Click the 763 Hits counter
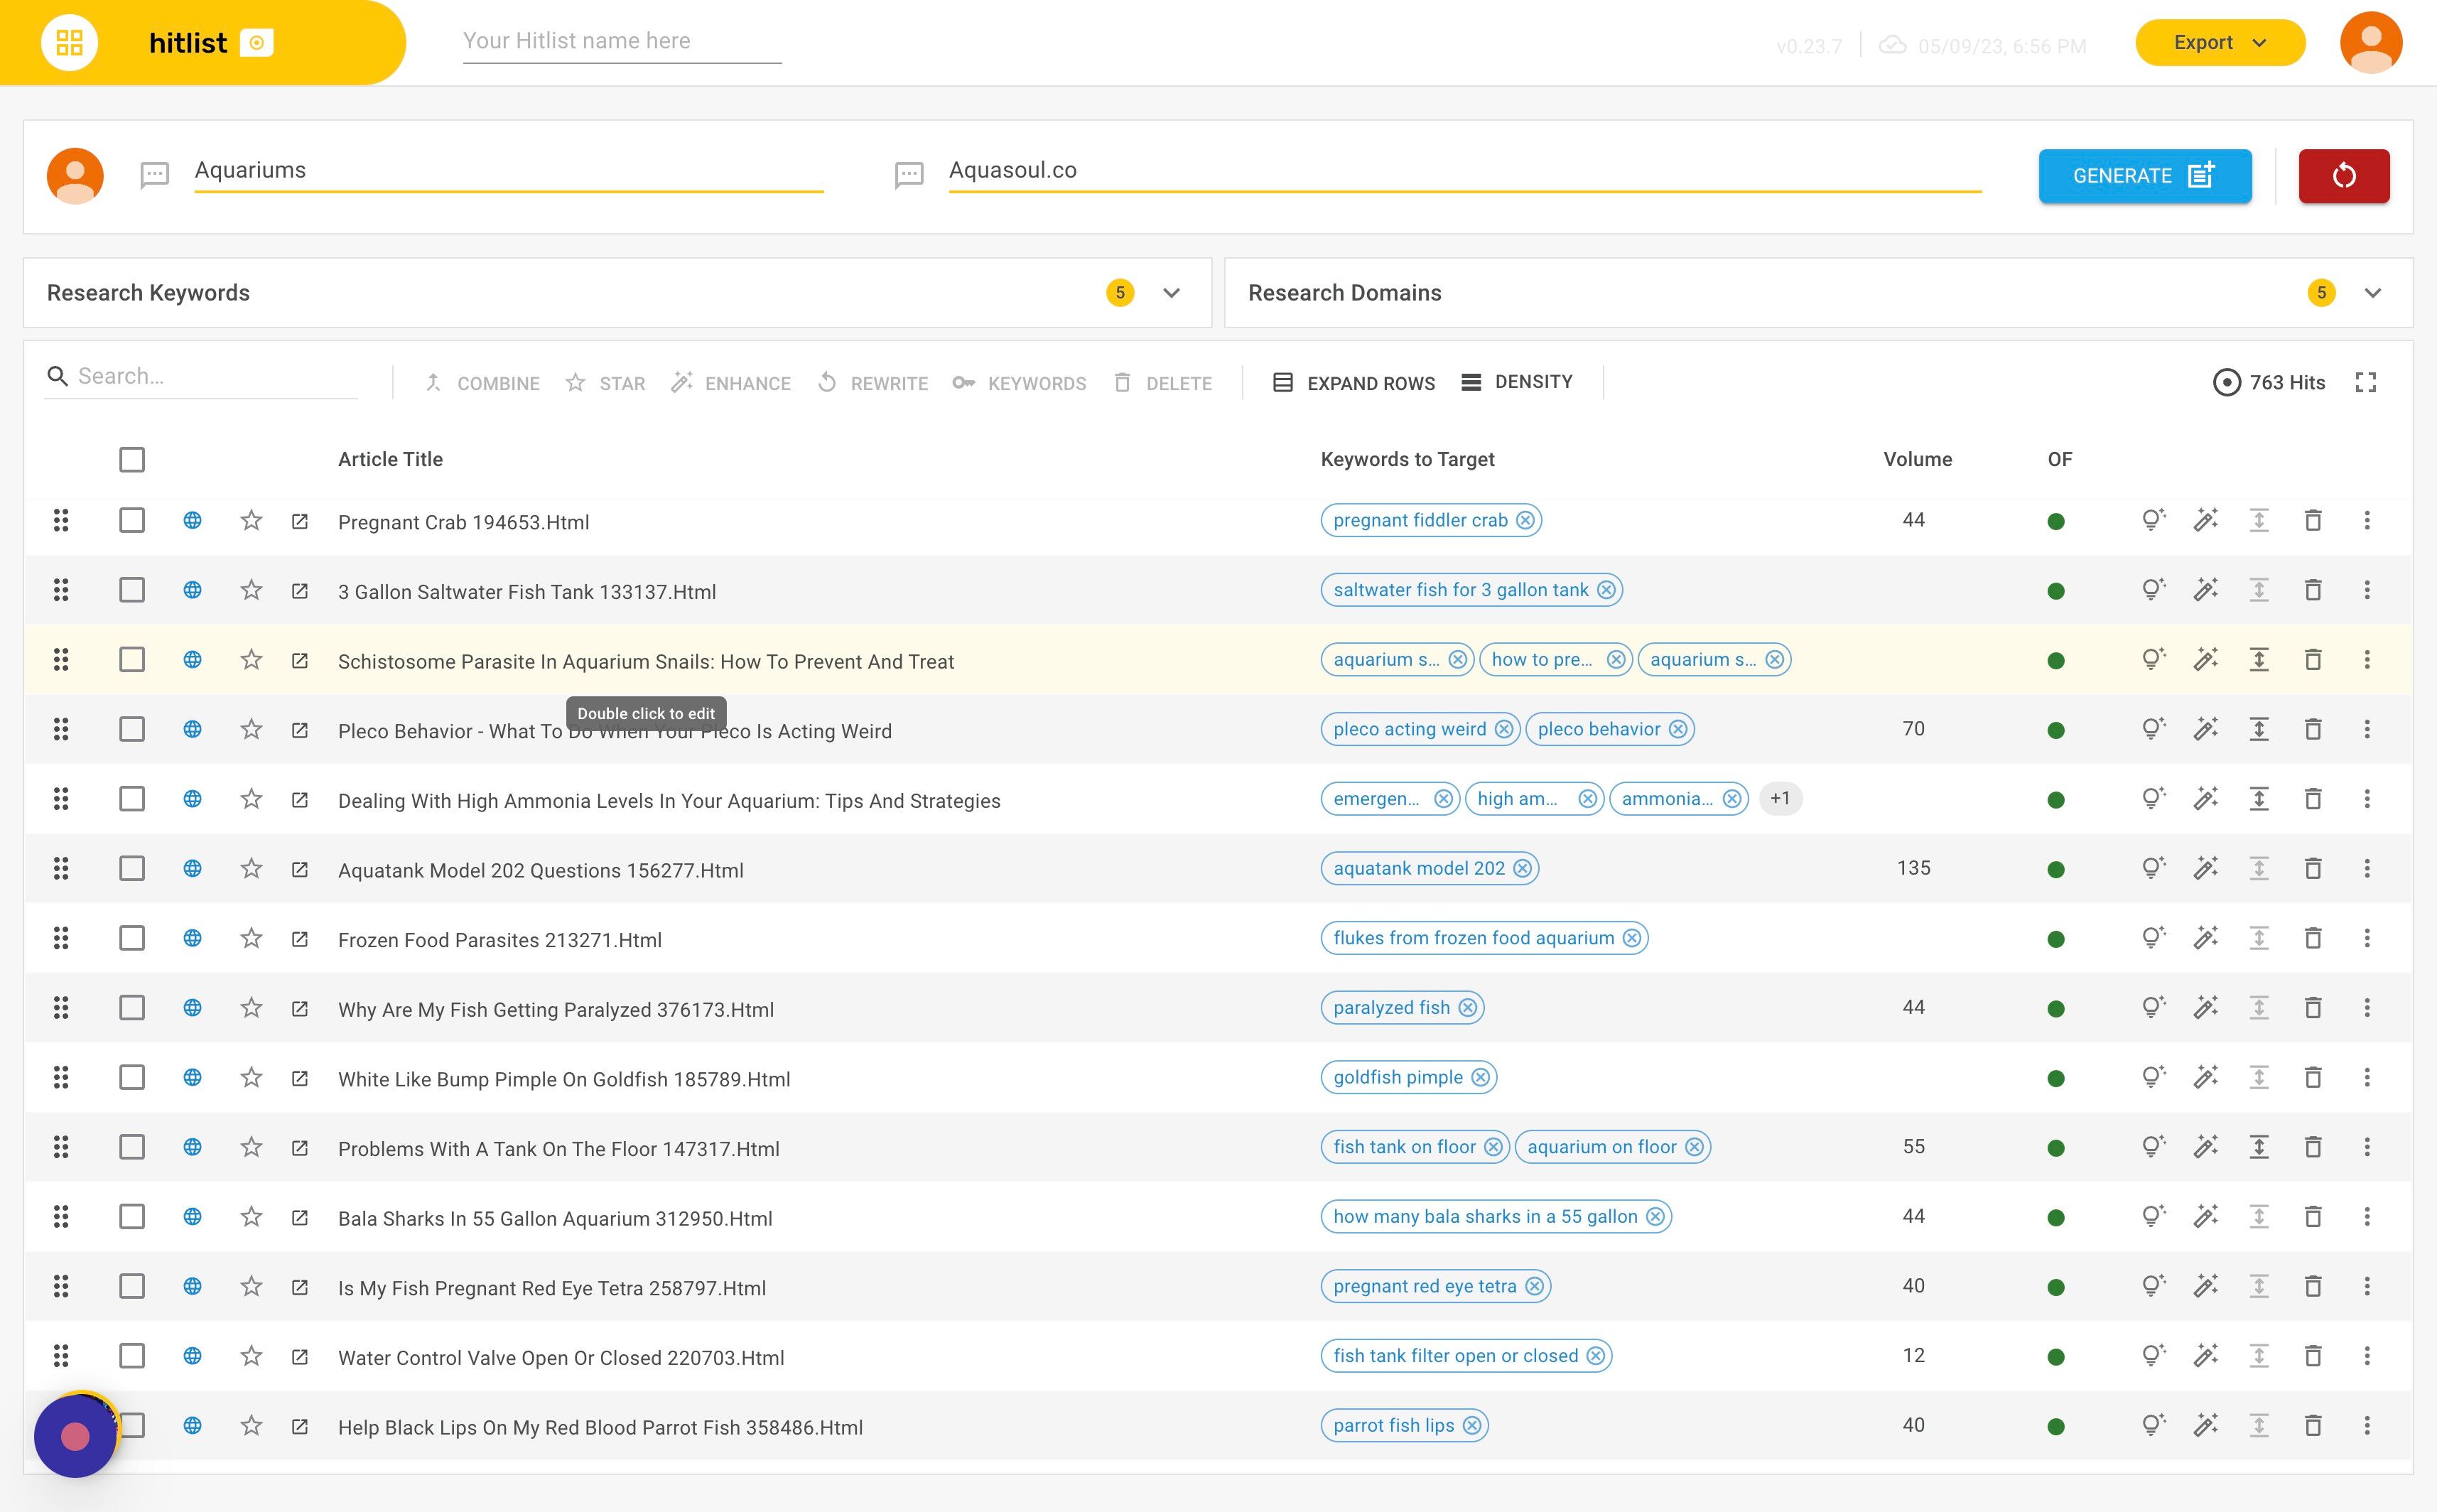This screenshot has height=1512, width=2437. pos(2268,382)
